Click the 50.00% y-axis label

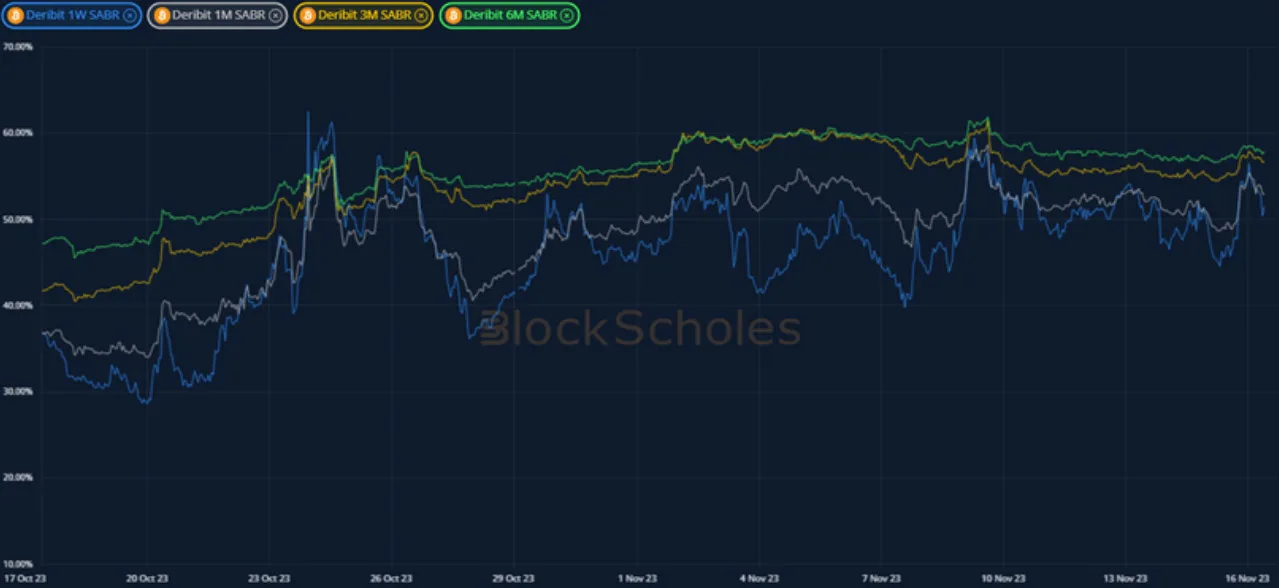(18, 219)
